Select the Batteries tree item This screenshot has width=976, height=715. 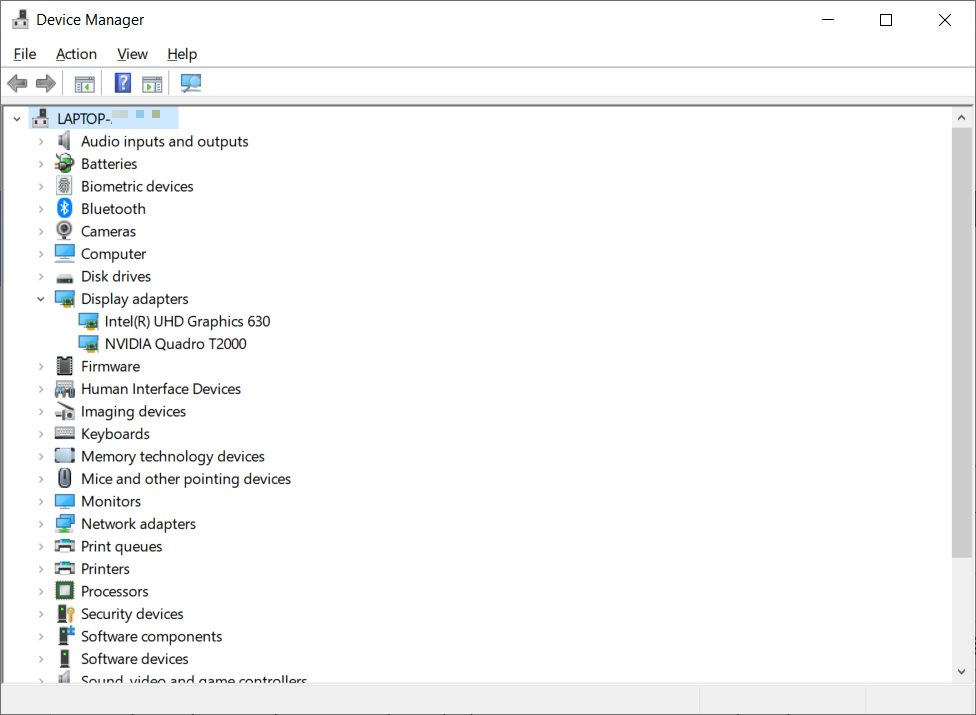(x=110, y=163)
